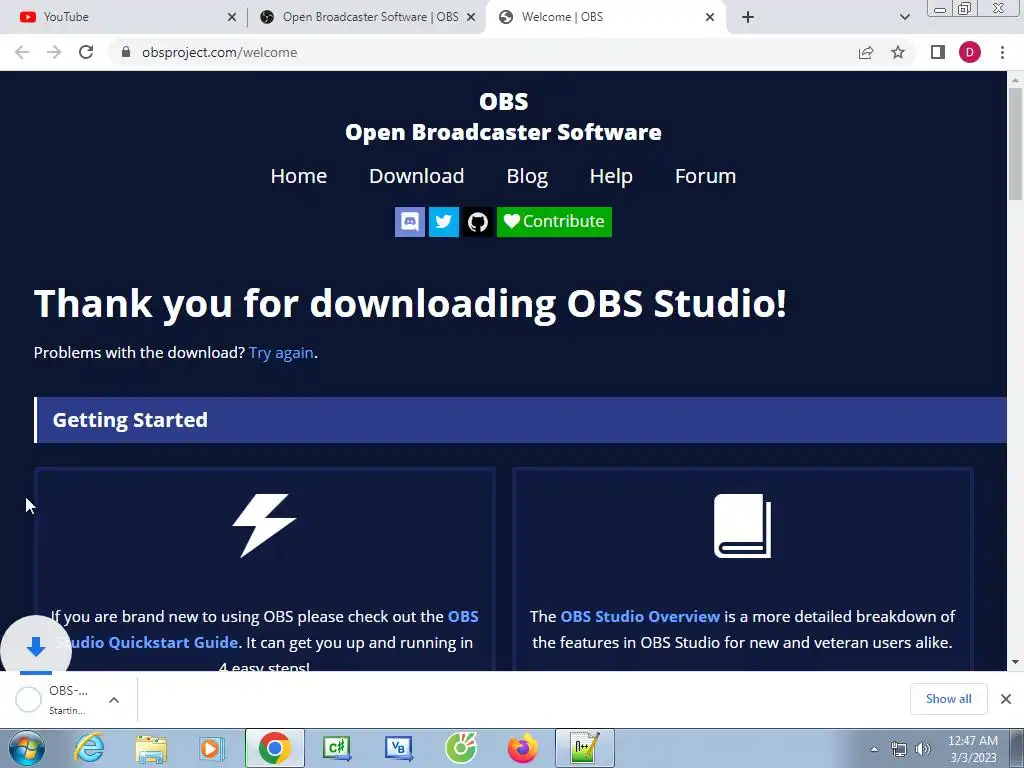Image resolution: width=1024 pixels, height=768 pixels.
Task: Click the blue download arrow bubble
Action: (36, 647)
